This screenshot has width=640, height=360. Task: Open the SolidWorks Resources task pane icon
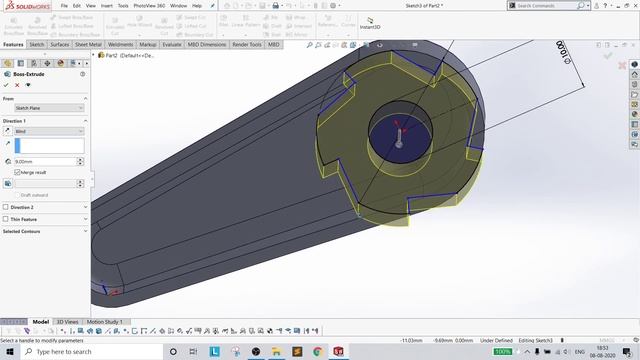coord(634,75)
